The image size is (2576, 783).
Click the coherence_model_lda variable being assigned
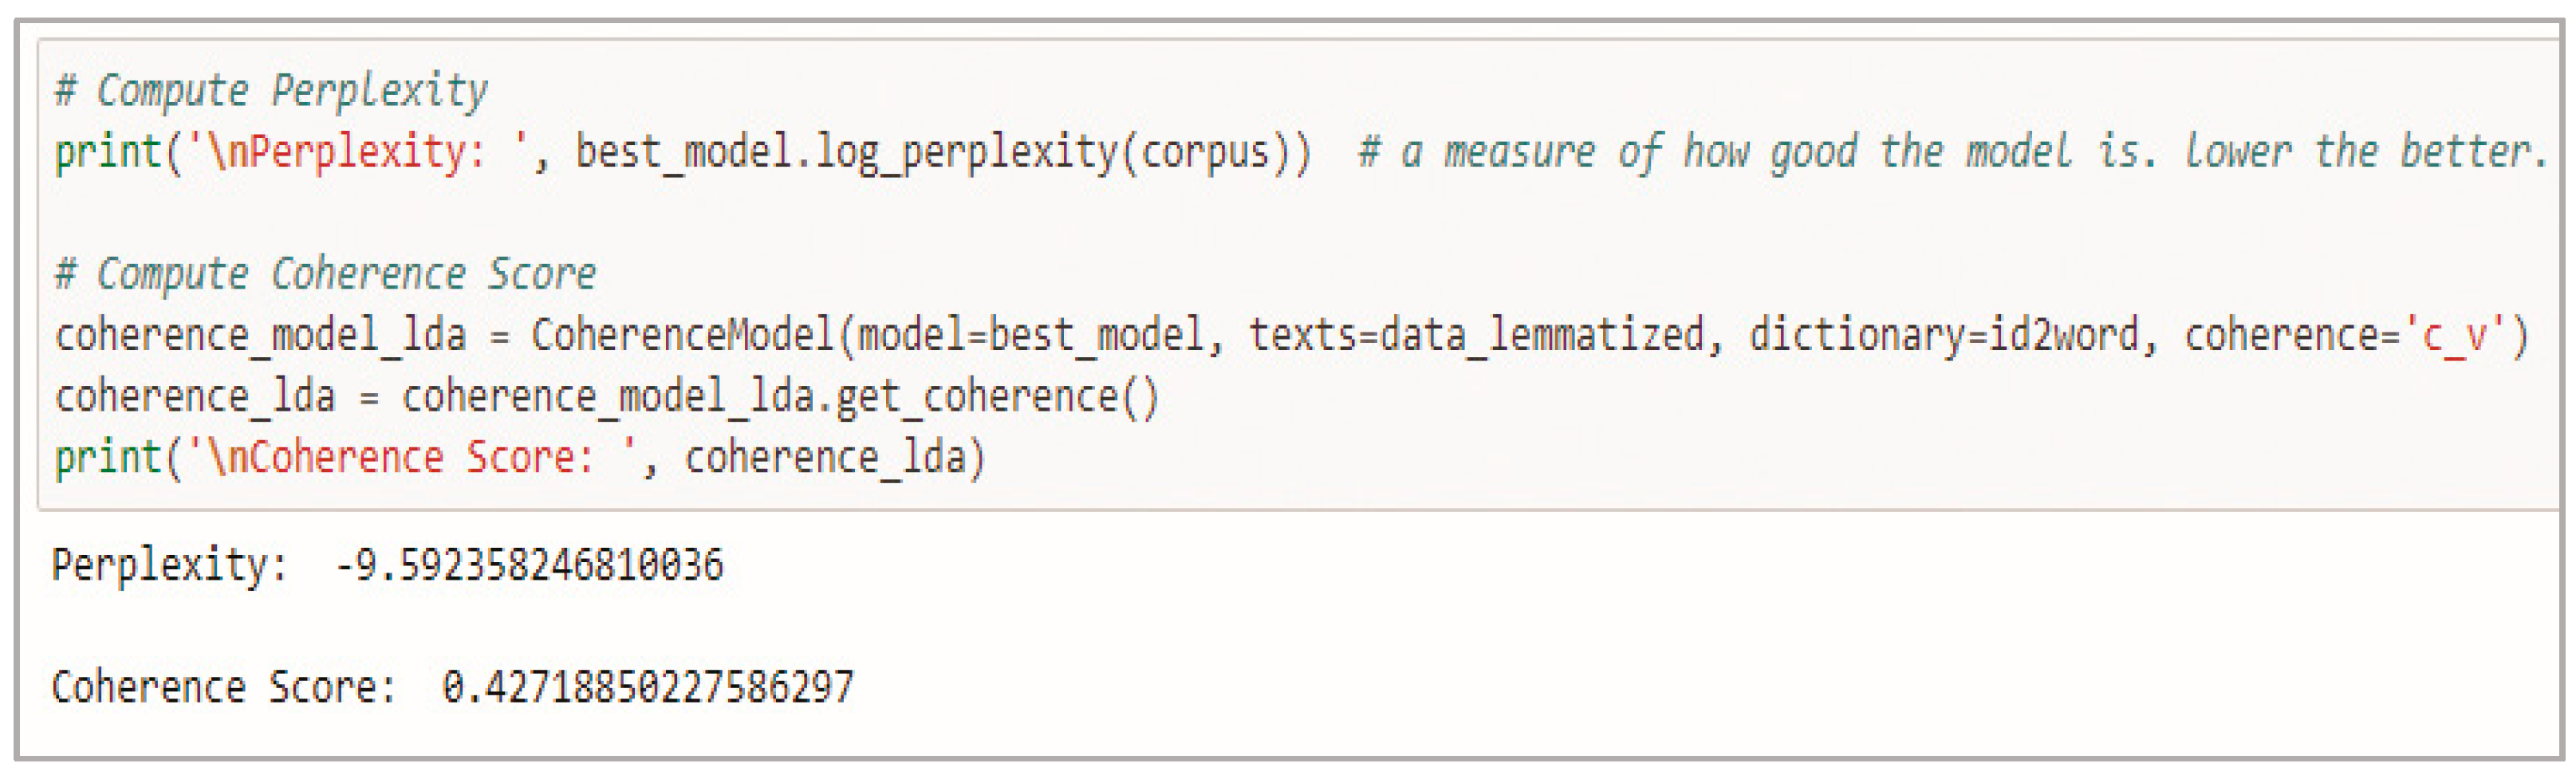[x=260, y=335]
